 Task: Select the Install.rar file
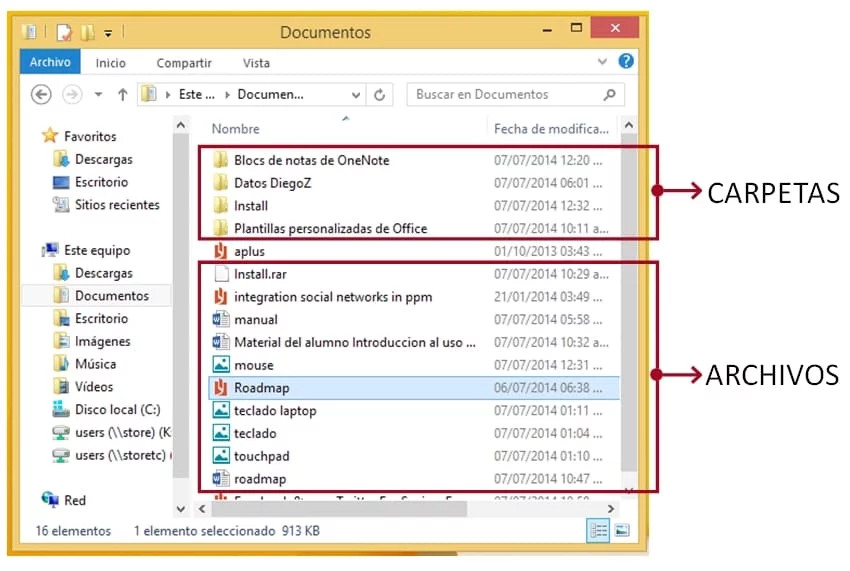259,274
